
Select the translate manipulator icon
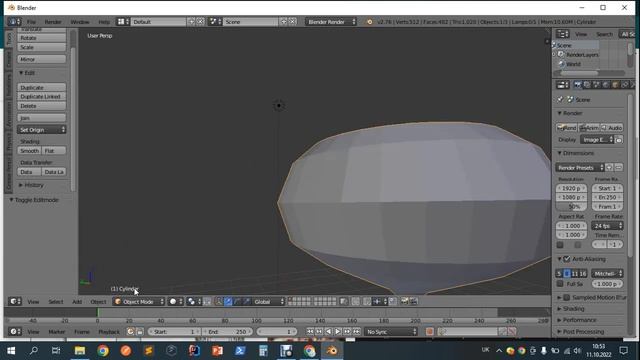tap(228, 302)
